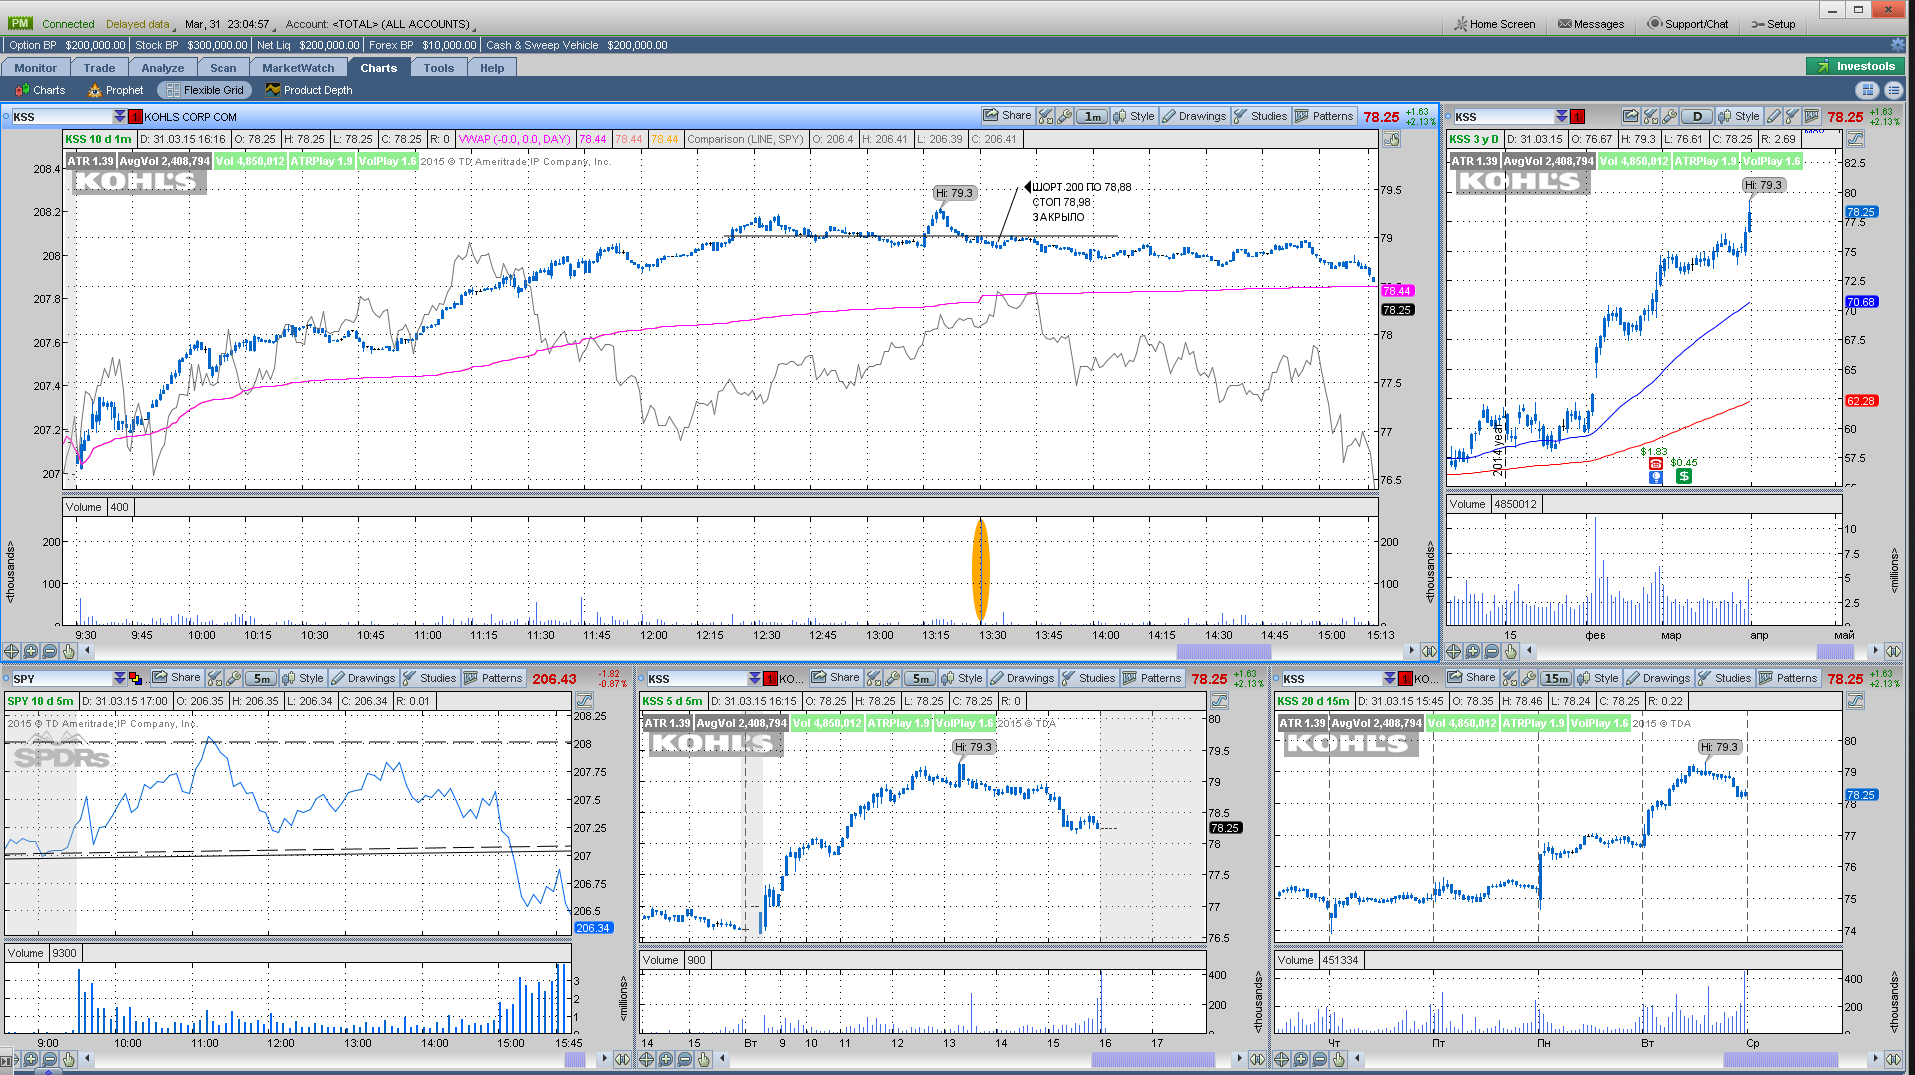Screen dimensions: 1915x1075
Task: Open account selector dropdown <TOTAL> (ALL ACCOUNTS)
Action: pyautogui.click(x=403, y=24)
